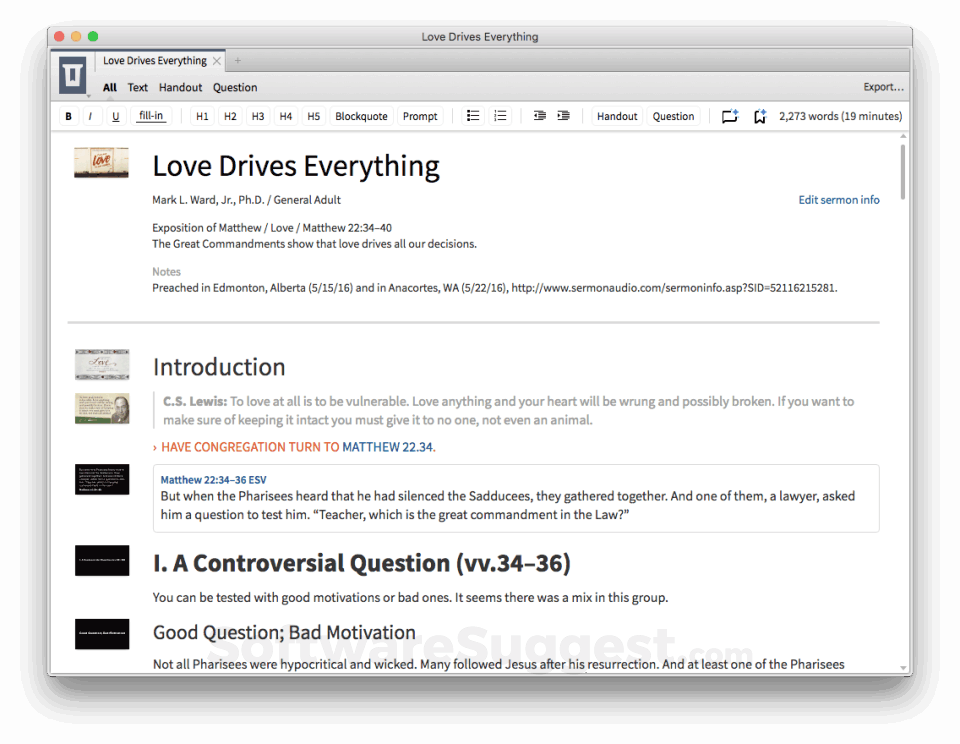
Task: Switch to the Text filter view
Action: coord(137,87)
